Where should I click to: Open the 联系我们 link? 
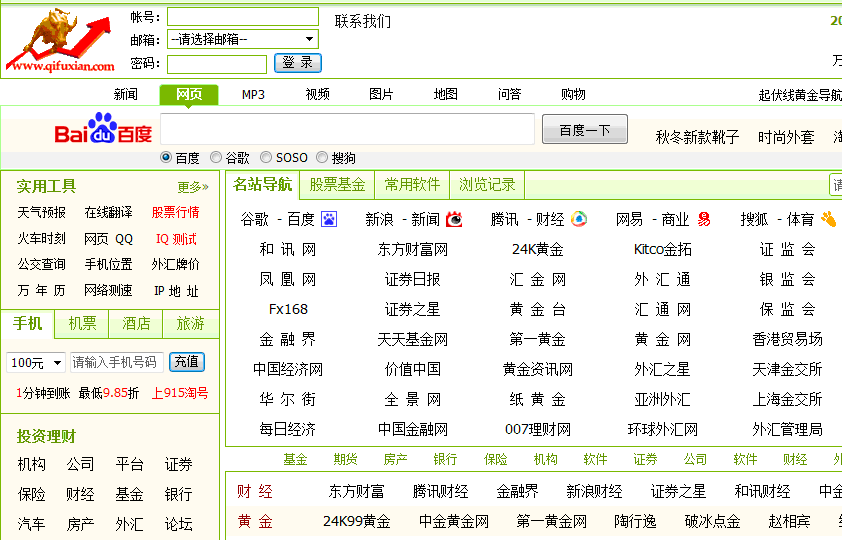point(362,21)
